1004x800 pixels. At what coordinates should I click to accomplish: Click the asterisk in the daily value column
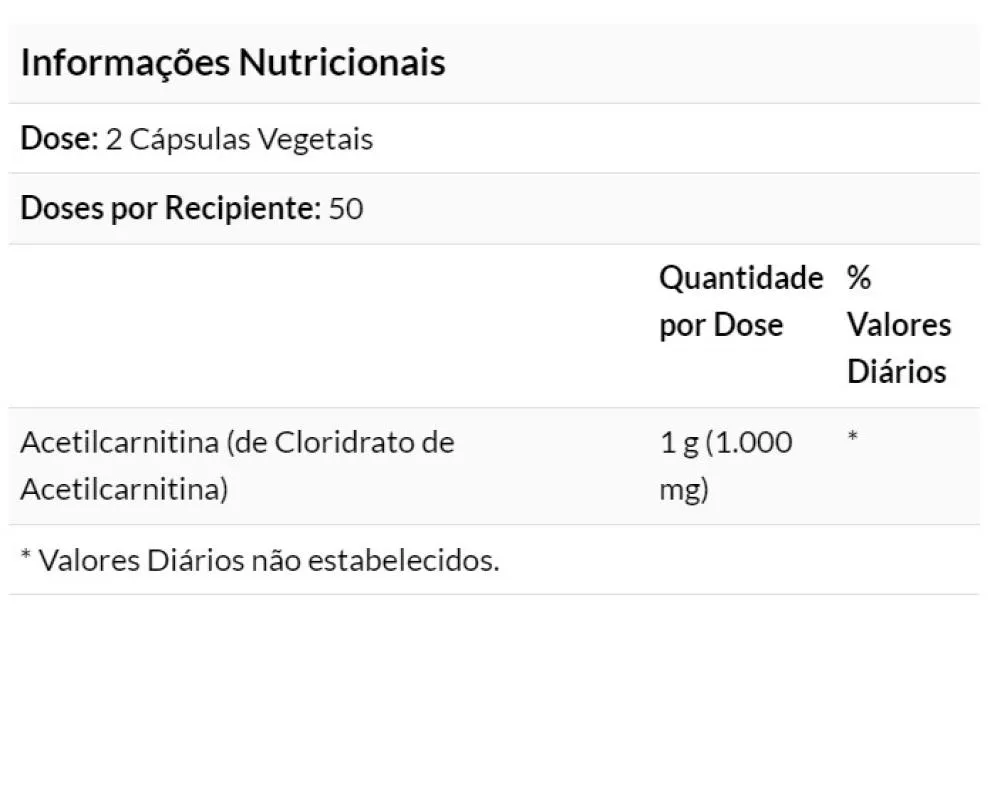point(853,437)
